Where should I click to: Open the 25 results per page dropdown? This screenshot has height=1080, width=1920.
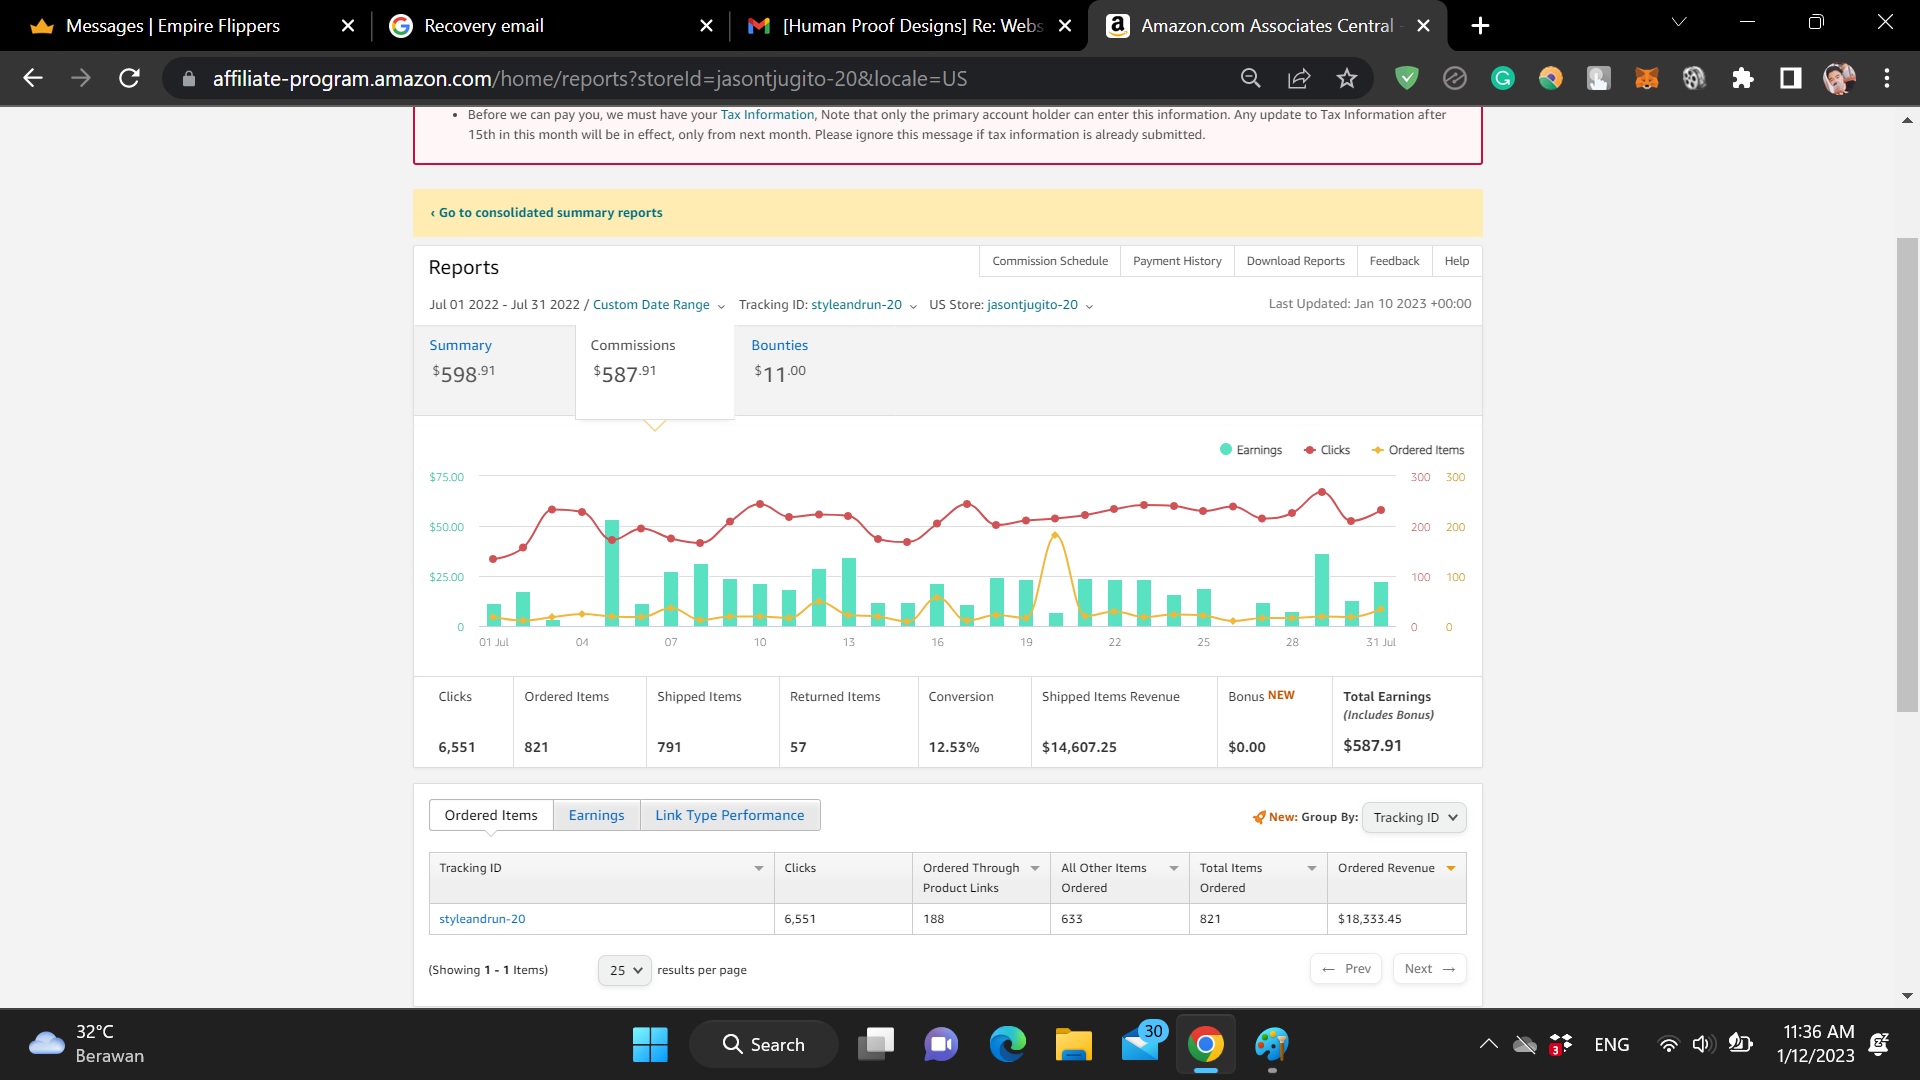[625, 970]
